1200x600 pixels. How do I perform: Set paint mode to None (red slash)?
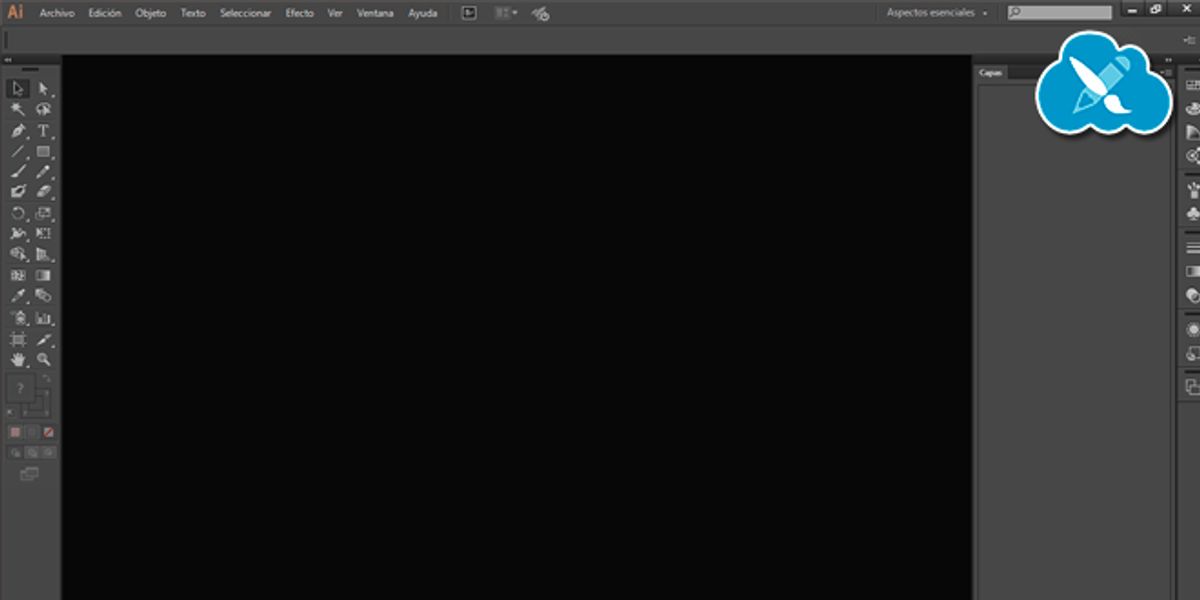tap(48, 432)
